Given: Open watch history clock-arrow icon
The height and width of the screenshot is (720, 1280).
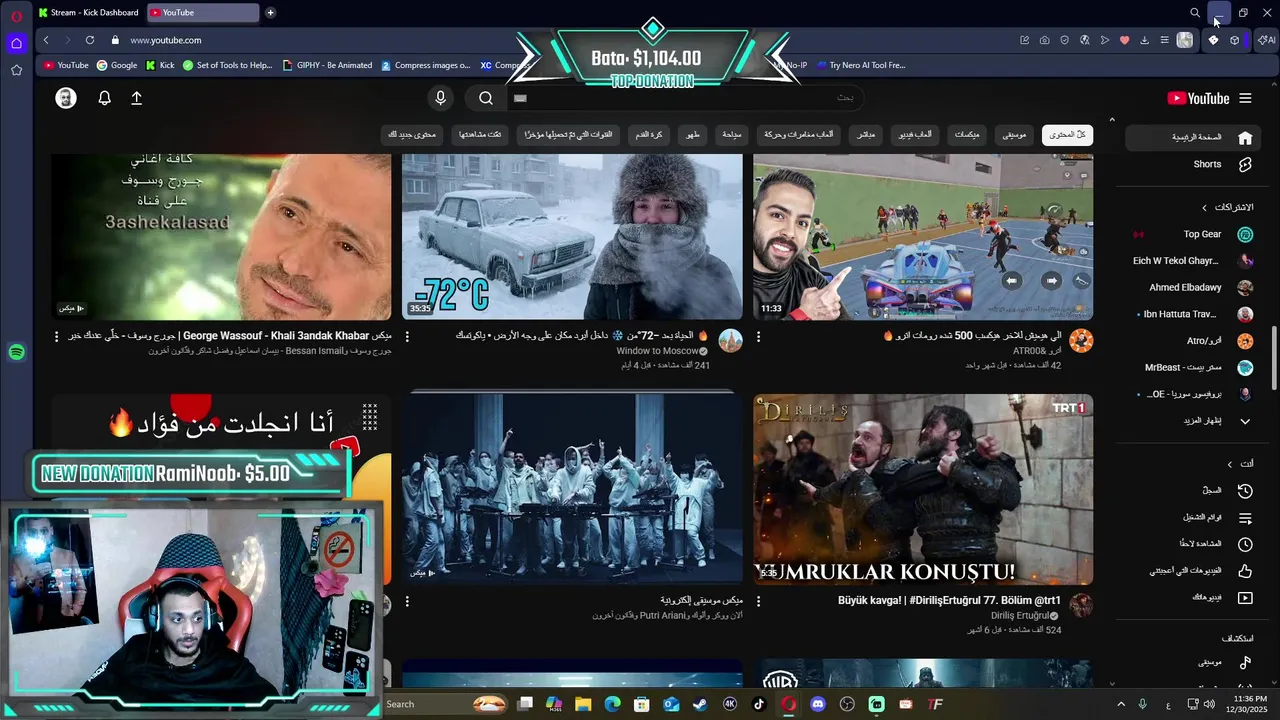Looking at the screenshot, I should pos(1245,491).
